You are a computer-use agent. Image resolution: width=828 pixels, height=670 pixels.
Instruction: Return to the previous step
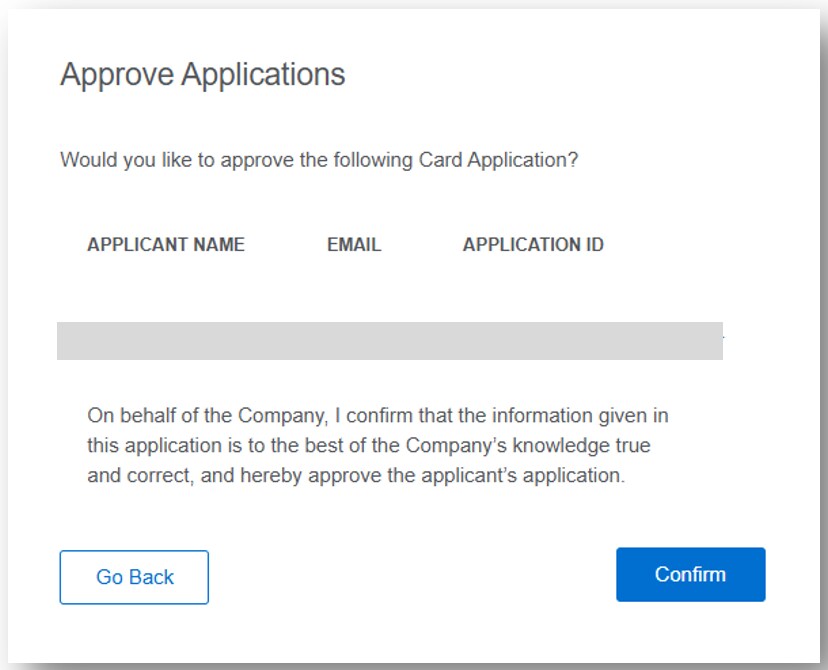(134, 577)
